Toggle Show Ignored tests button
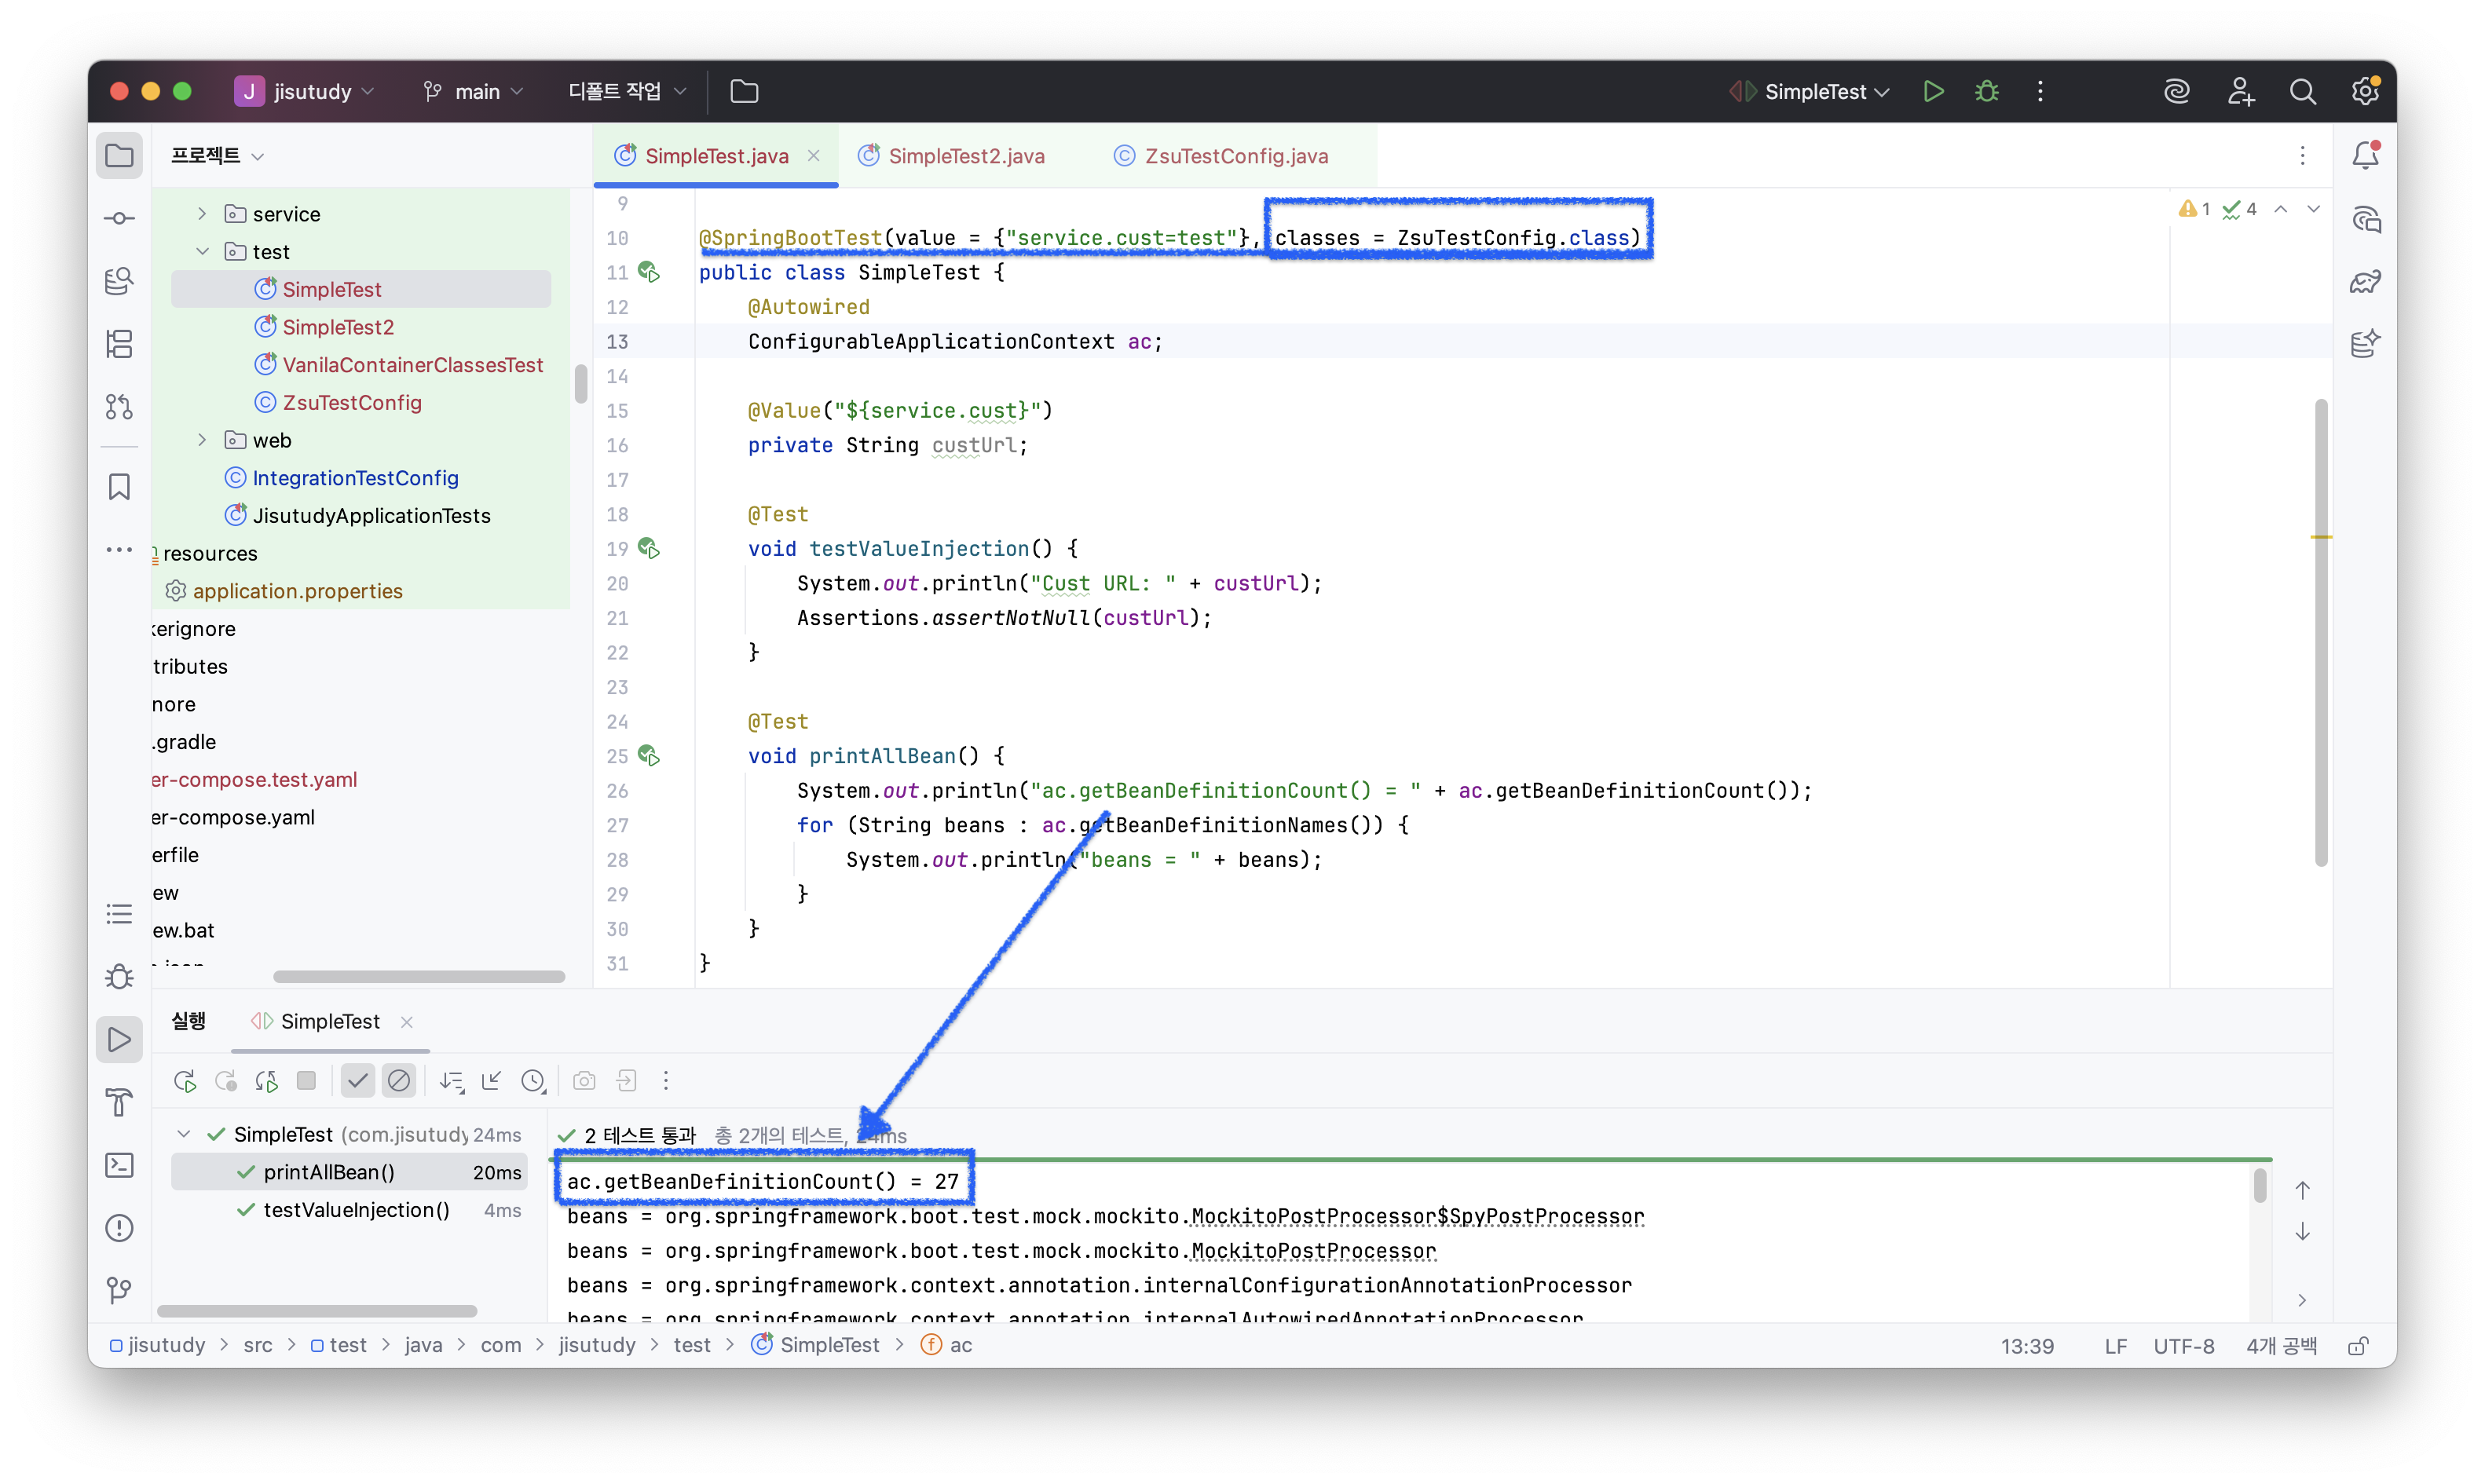2485x1484 pixels. tap(398, 1080)
